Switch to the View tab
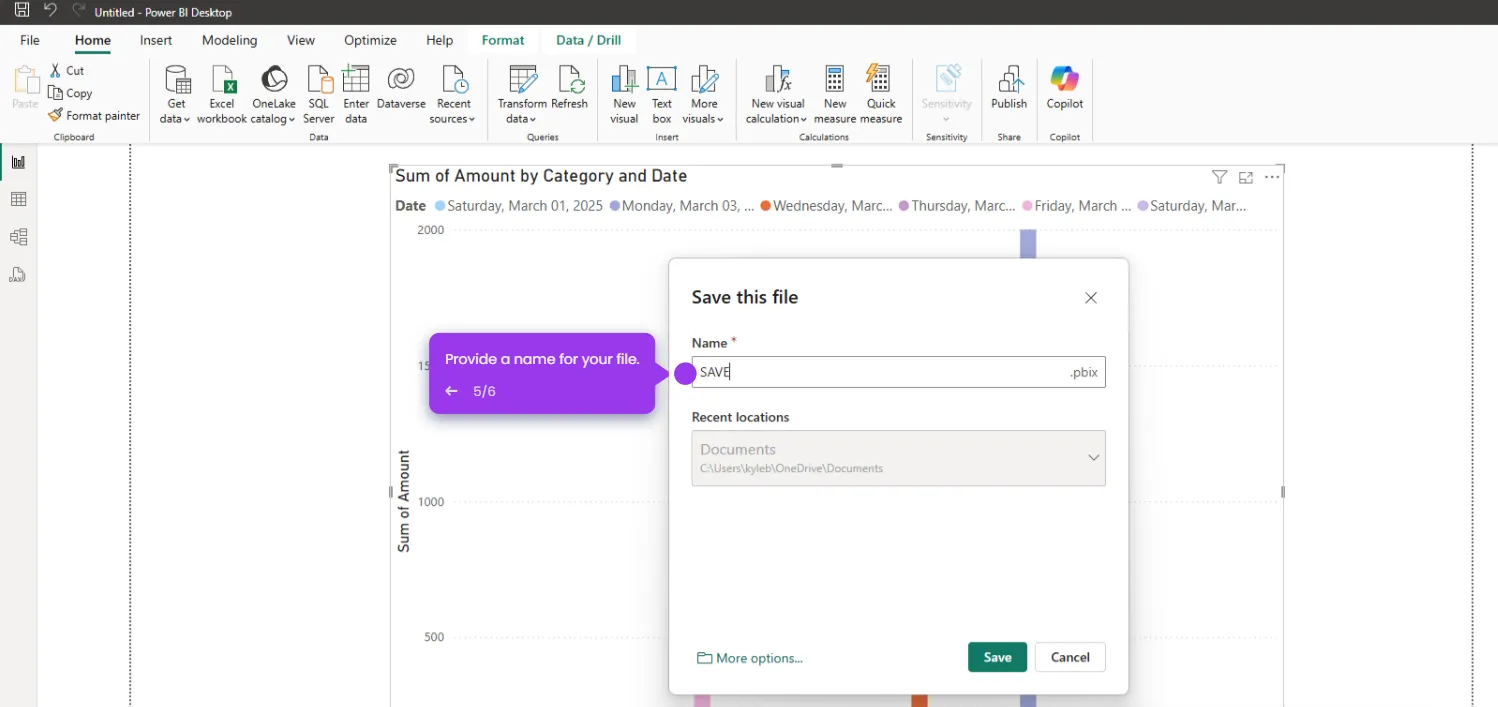 (301, 40)
